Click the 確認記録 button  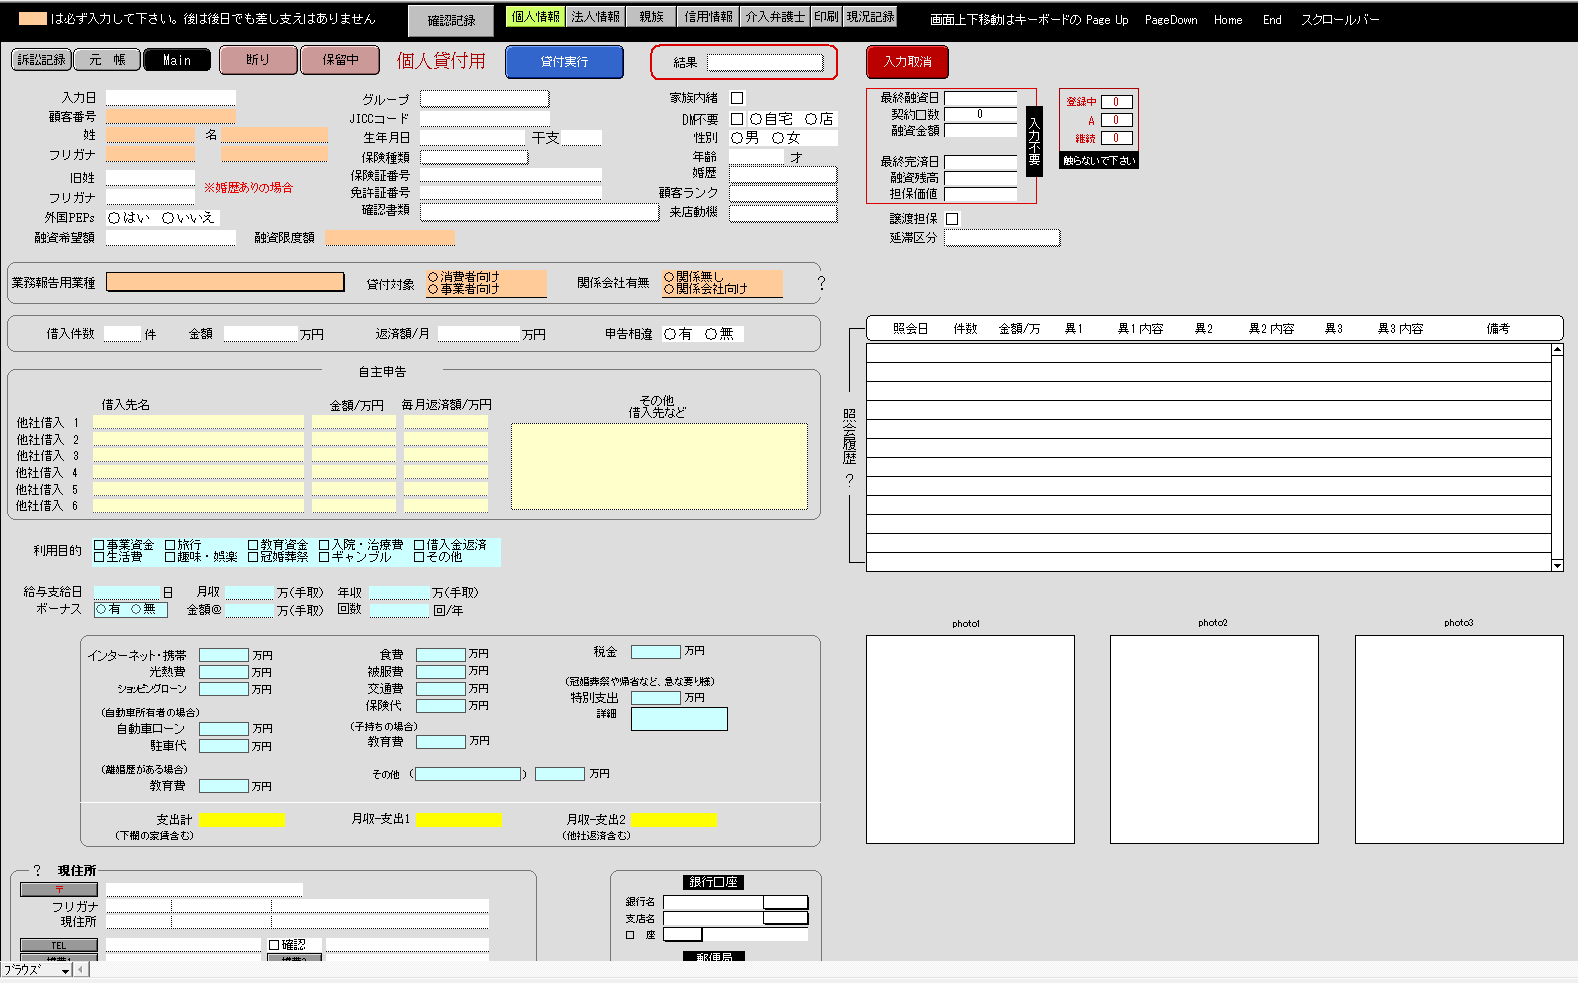(x=451, y=21)
